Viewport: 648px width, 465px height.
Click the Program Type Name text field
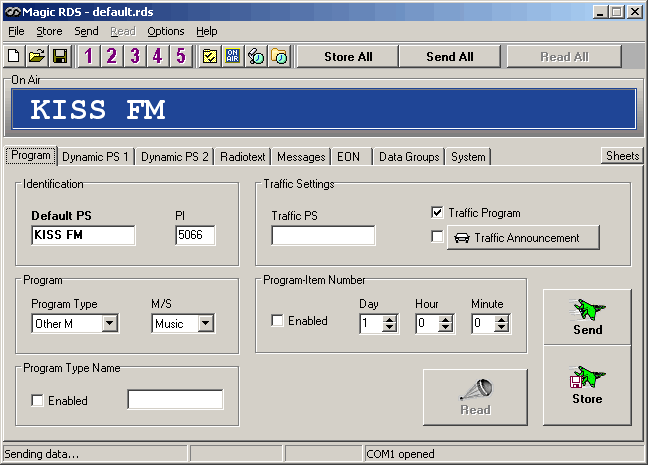tap(175, 399)
